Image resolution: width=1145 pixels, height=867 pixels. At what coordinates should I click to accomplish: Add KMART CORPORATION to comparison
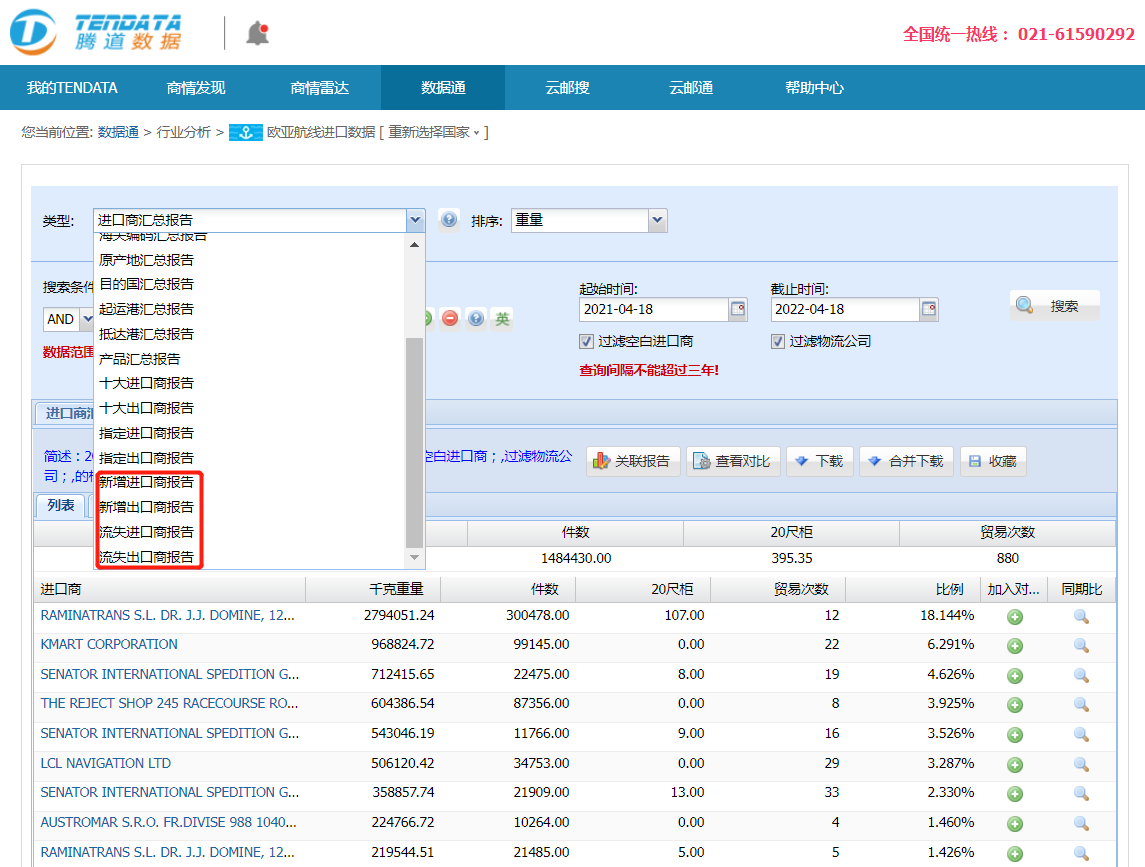(1014, 646)
